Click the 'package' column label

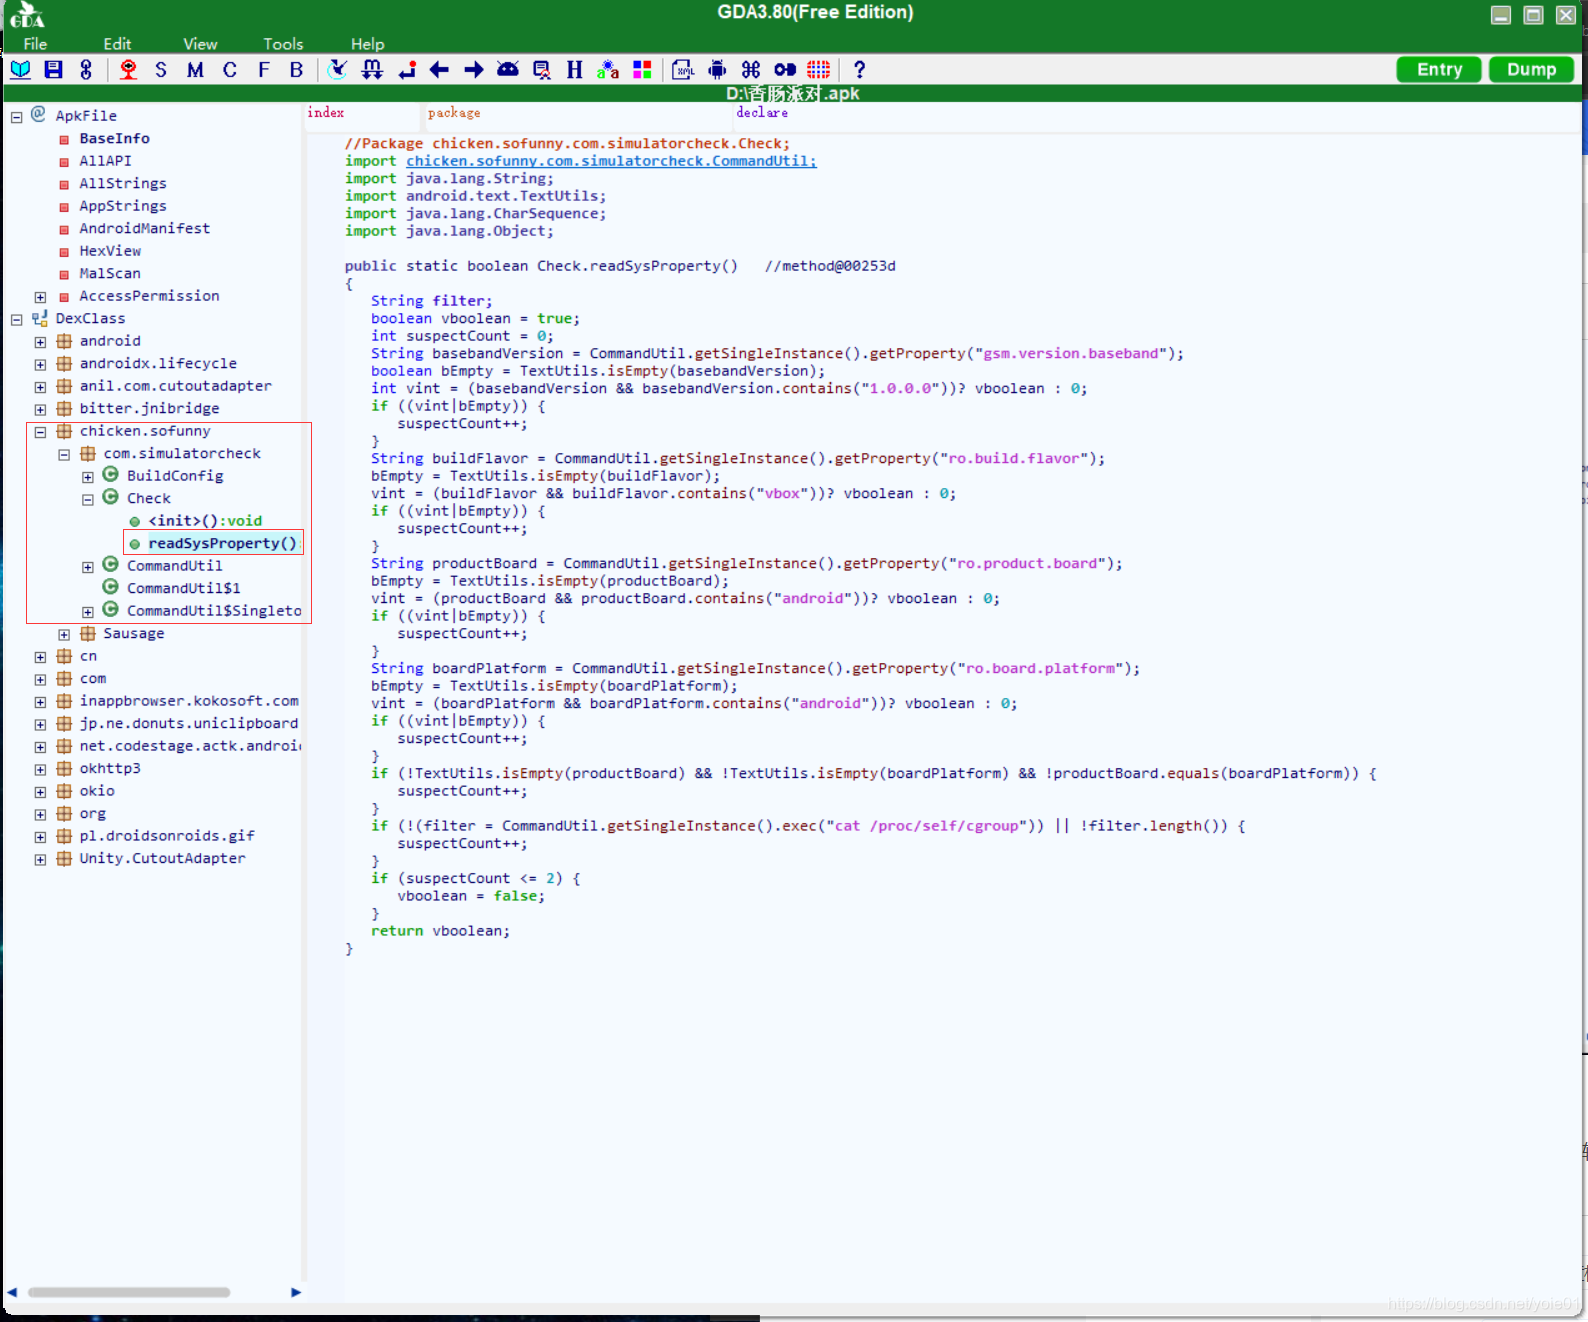[x=454, y=113]
